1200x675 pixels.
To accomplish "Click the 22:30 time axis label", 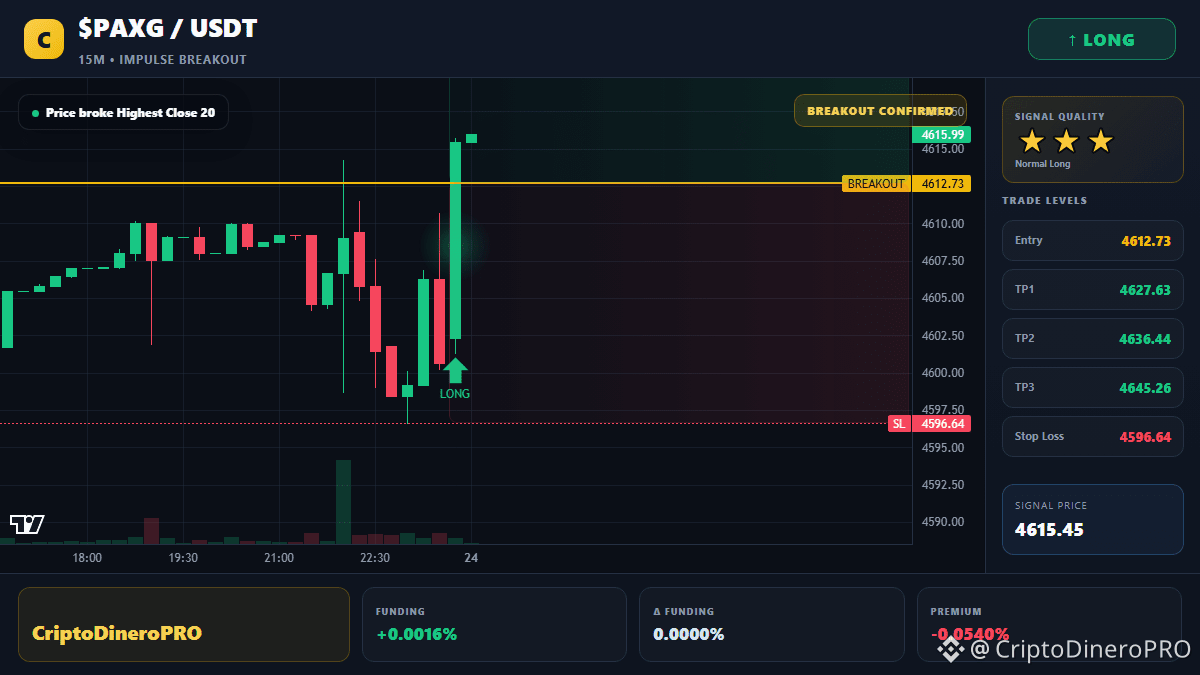I will pyautogui.click(x=375, y=558).
